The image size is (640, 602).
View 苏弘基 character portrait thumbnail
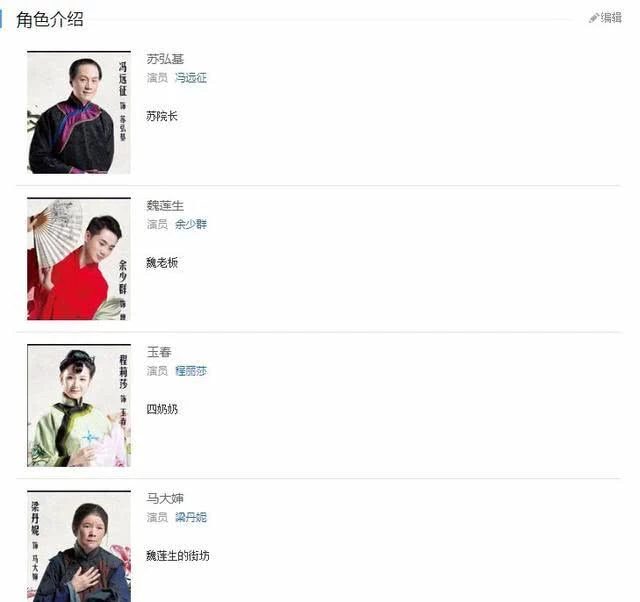[79, 112]
